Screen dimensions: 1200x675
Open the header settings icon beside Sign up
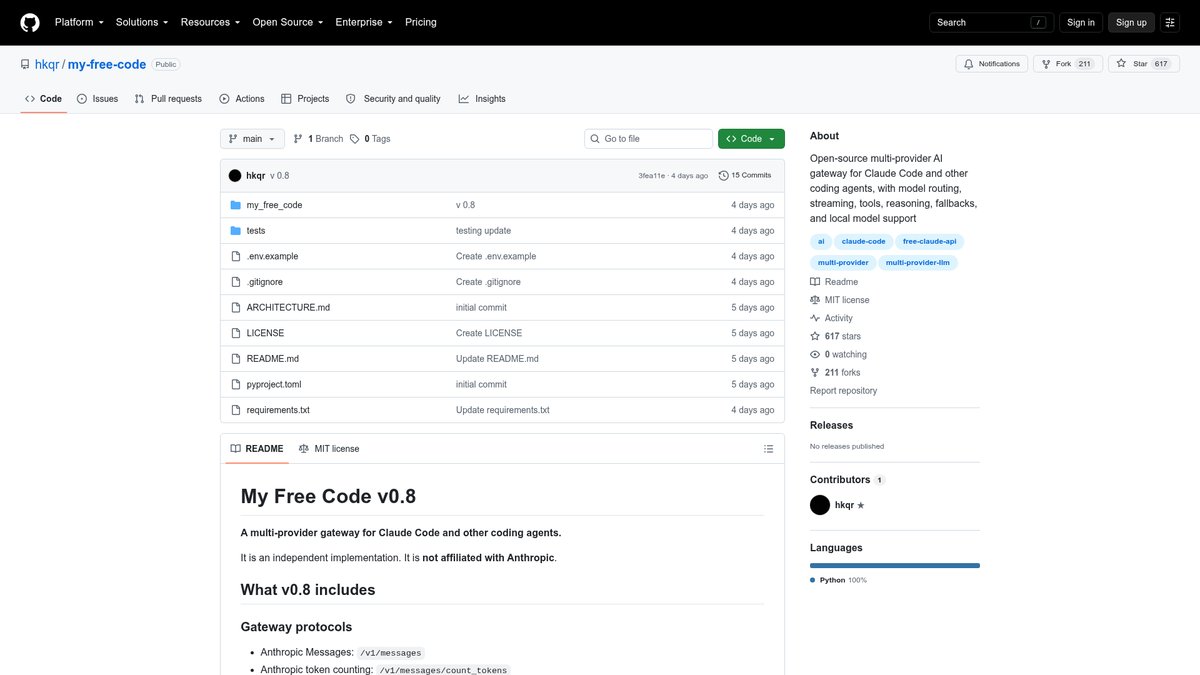click(1170, 22)
